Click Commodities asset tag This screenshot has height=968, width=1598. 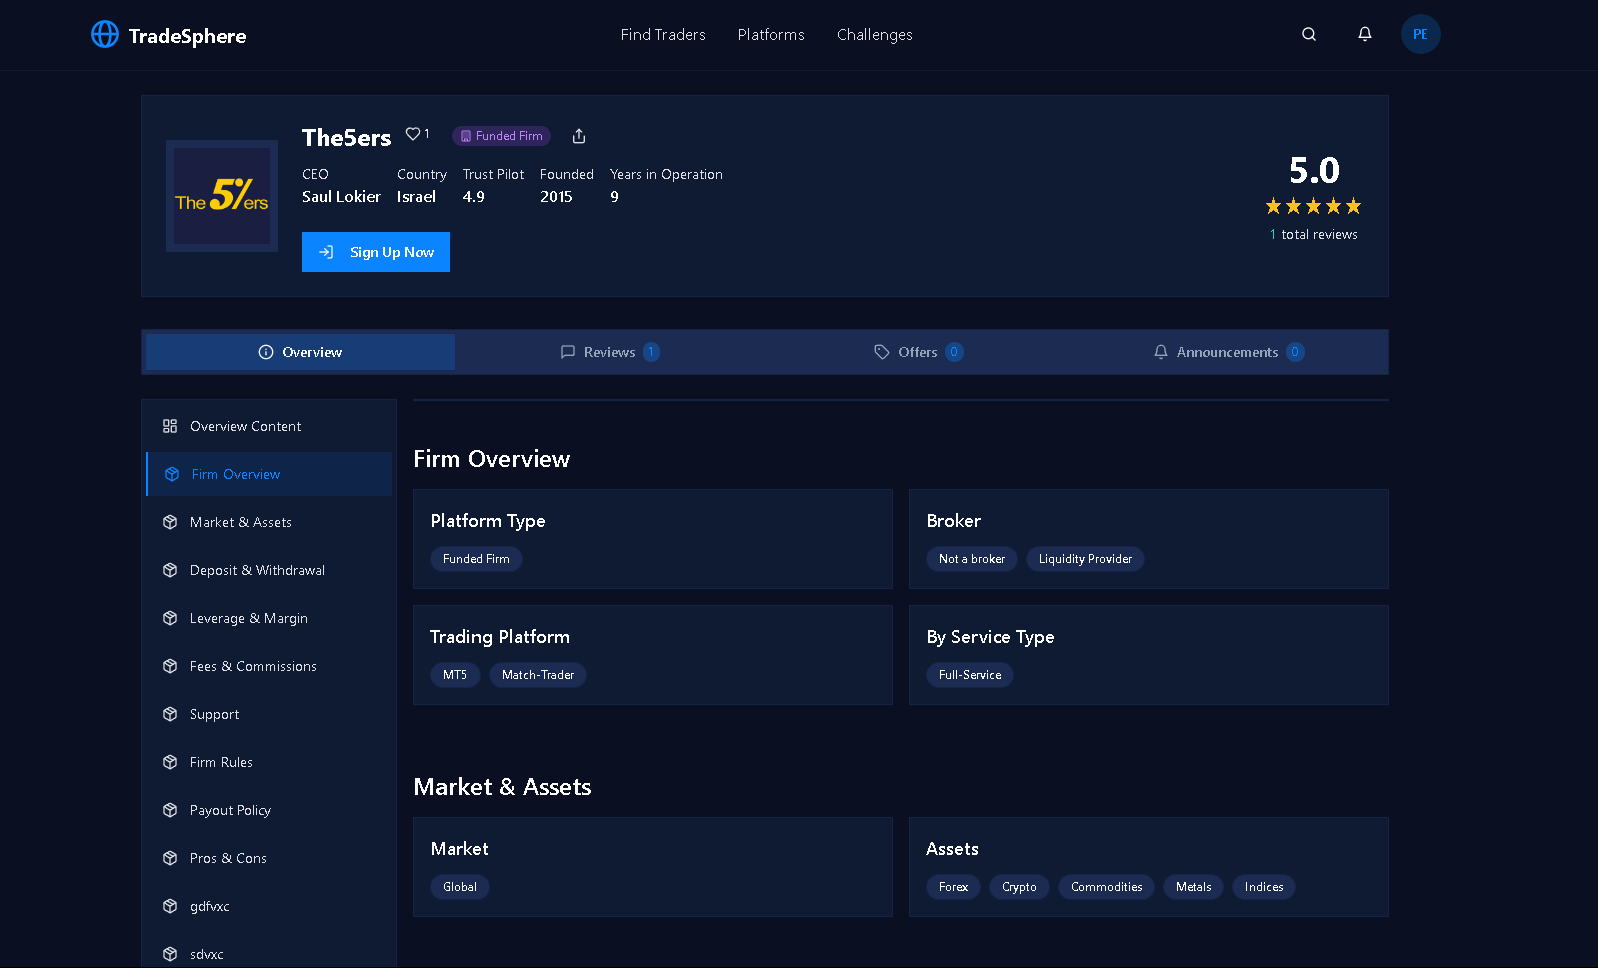tap(1106, 887)
